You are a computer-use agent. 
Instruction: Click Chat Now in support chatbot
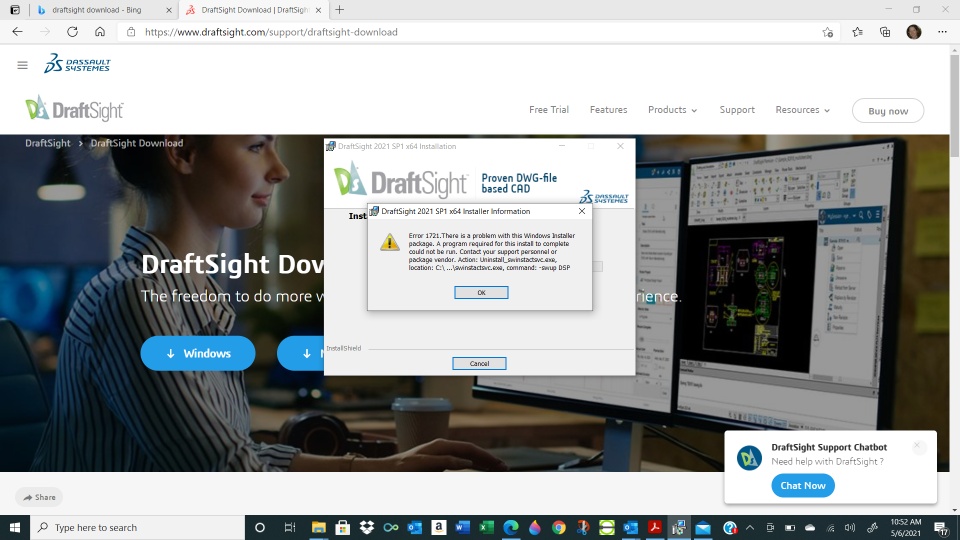coord(803,486)
